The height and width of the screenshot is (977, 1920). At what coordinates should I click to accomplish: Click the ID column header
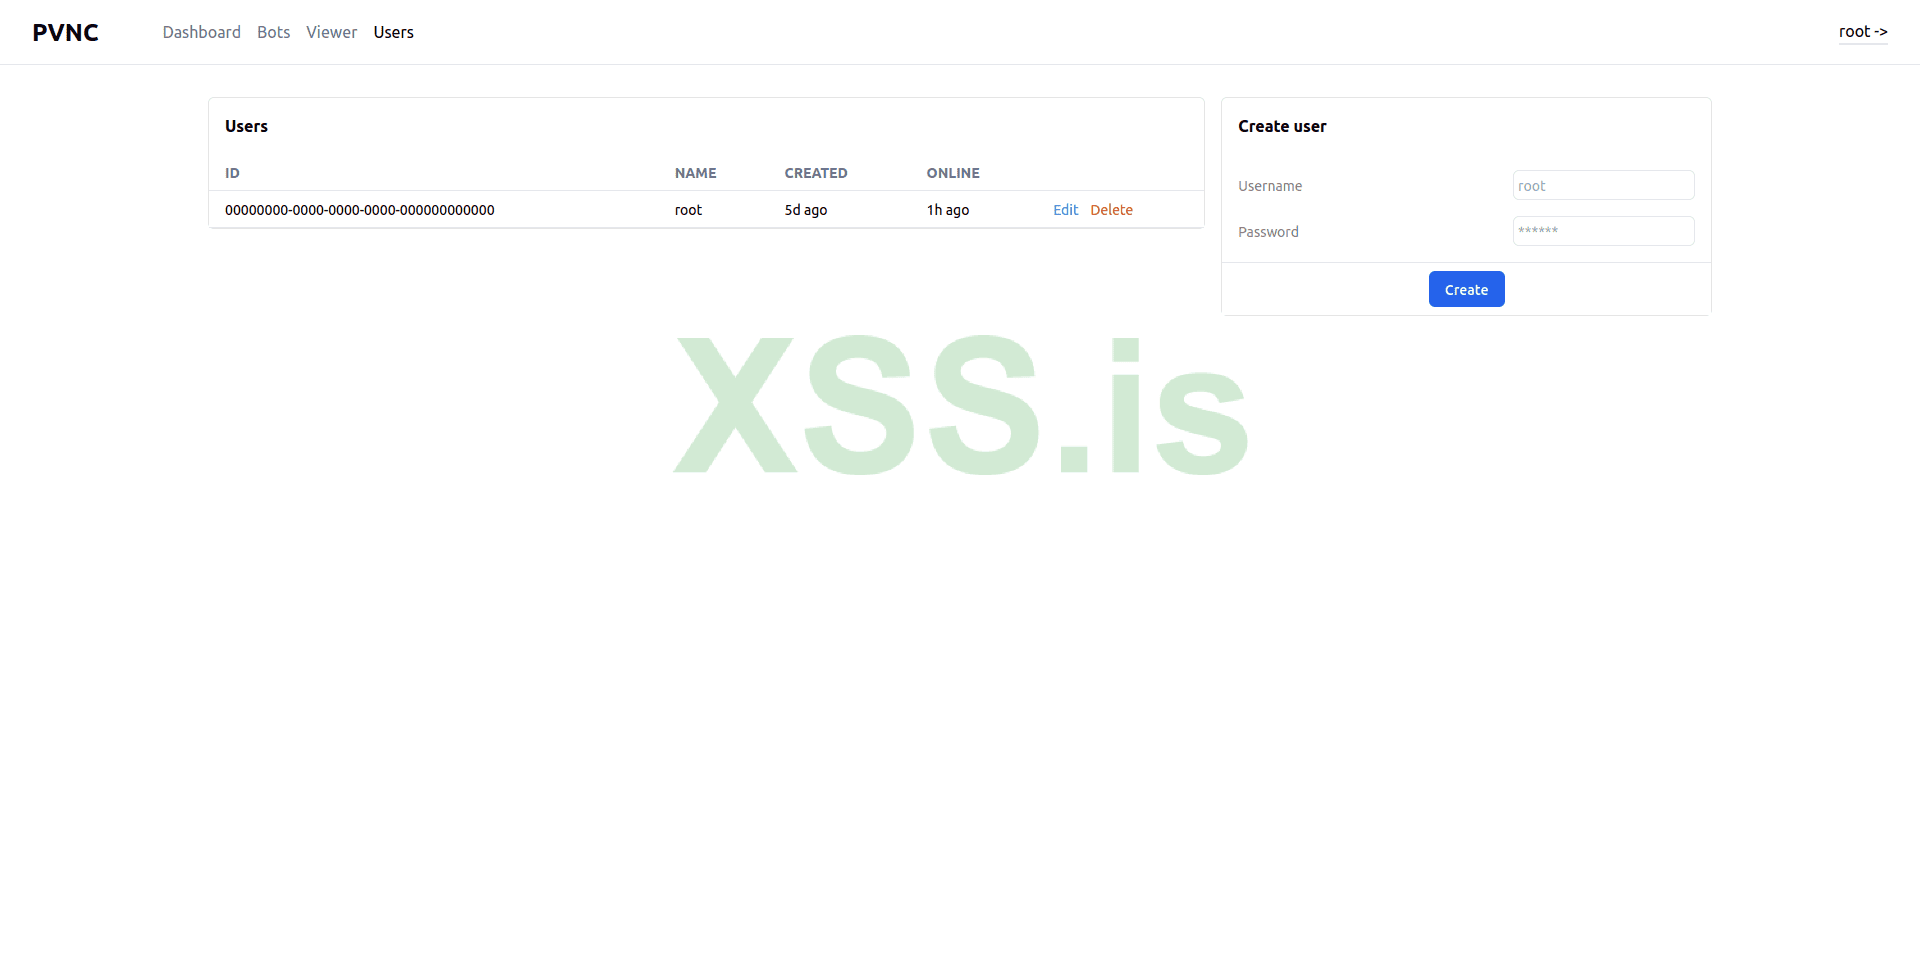(232, 173)
